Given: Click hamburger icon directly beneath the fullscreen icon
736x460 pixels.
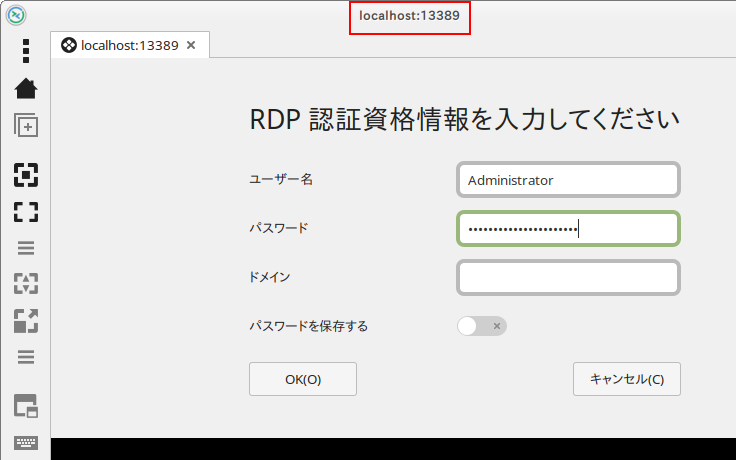Looking at the screenshot, I should click(26, 248).
